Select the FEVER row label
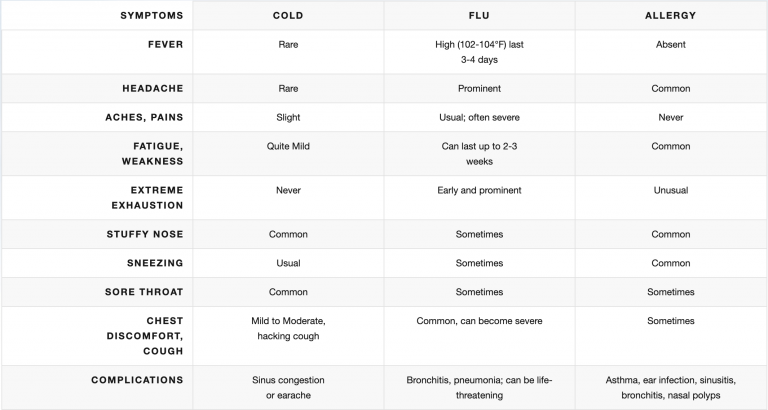The width and height of the screenshot is (768, 410). [x=166, y=44]
